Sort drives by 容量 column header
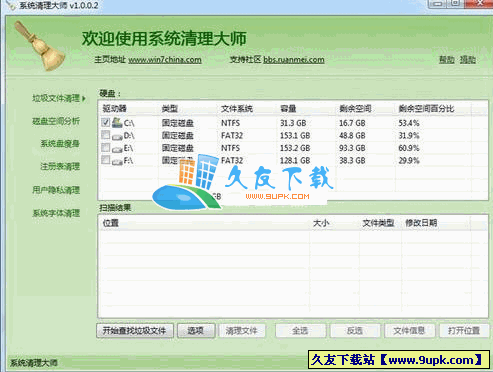The image size is (493, 372). tap(307, 109)
